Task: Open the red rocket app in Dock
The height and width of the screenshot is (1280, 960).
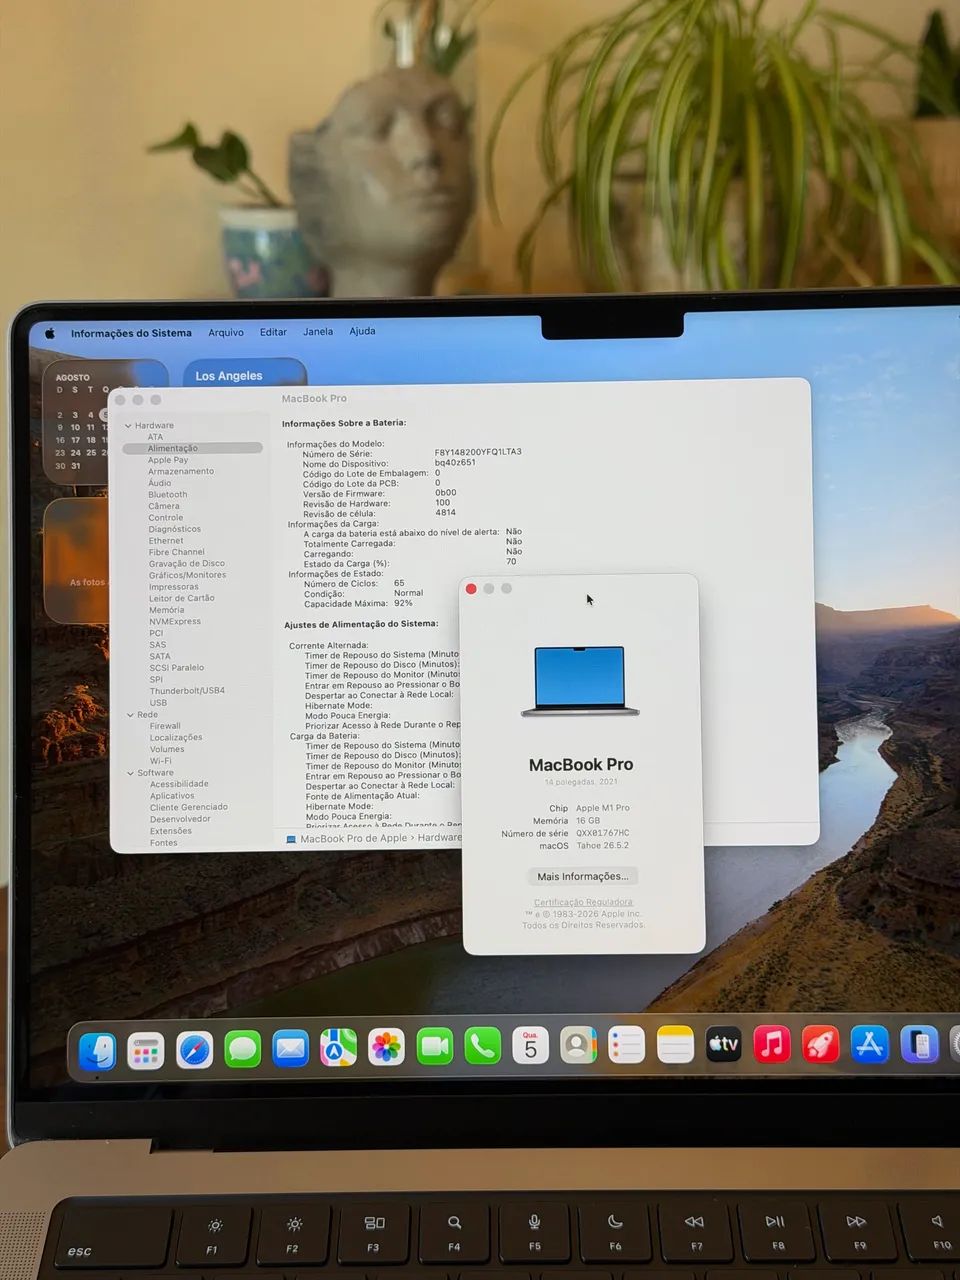Action: (821, 1044)
